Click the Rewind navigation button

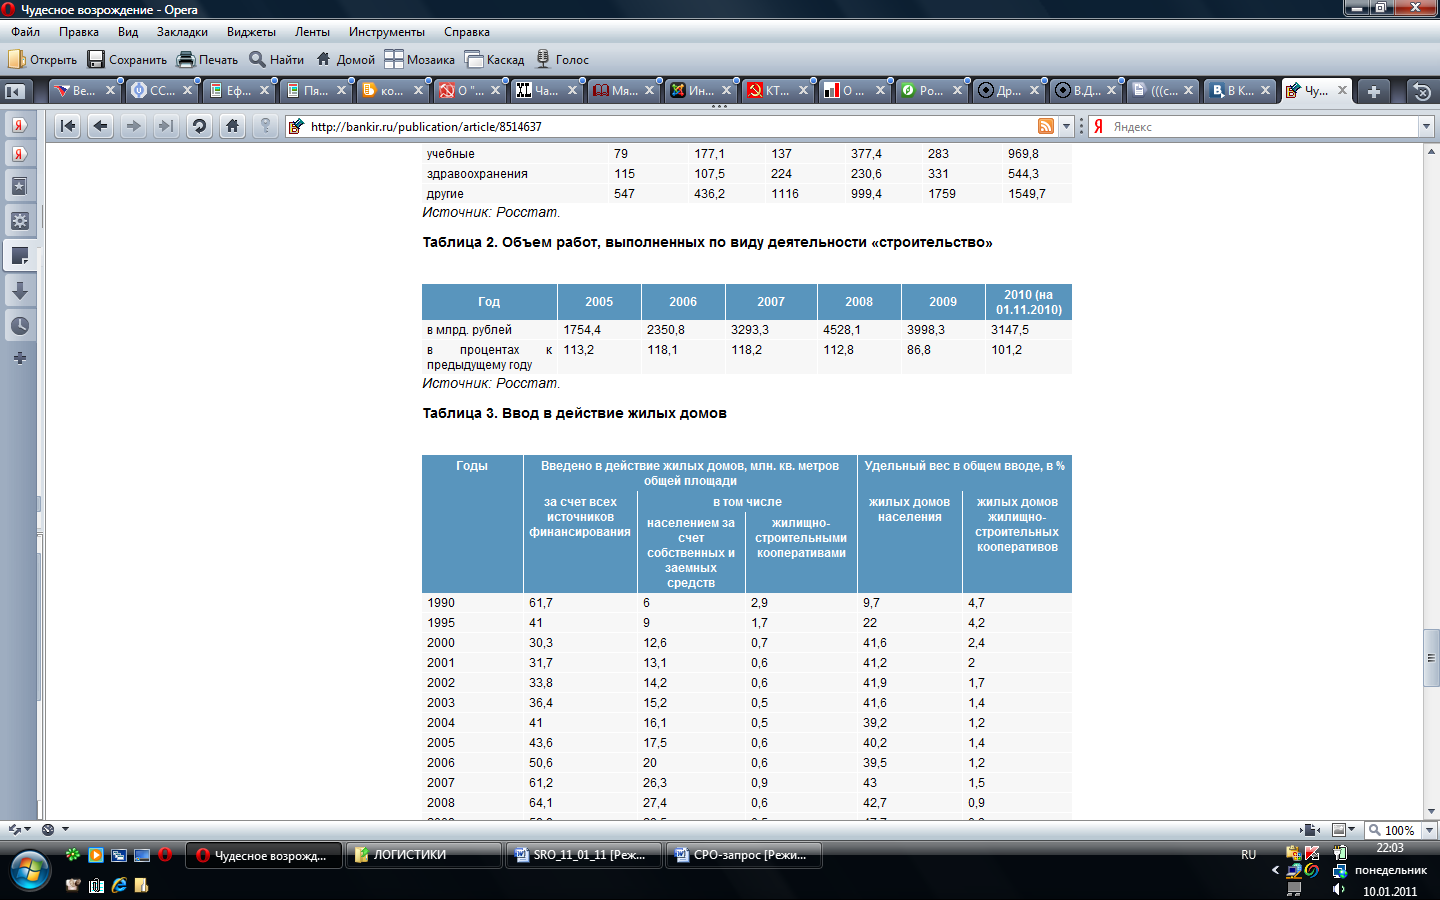(x=67, y=126)
